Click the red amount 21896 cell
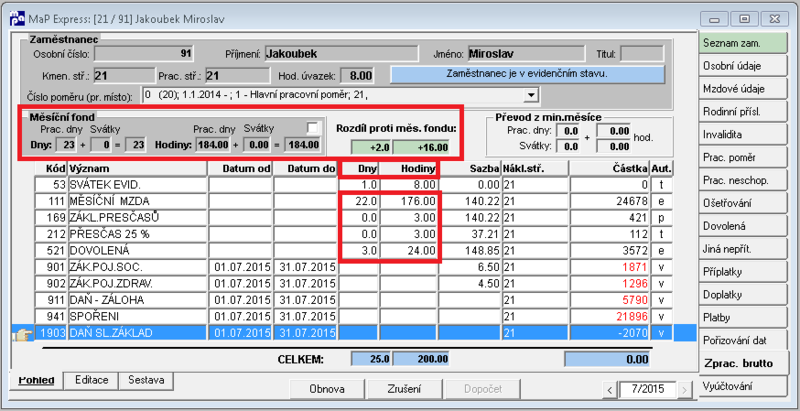Screen dimensions: 800x411 [x=610, y=317]
